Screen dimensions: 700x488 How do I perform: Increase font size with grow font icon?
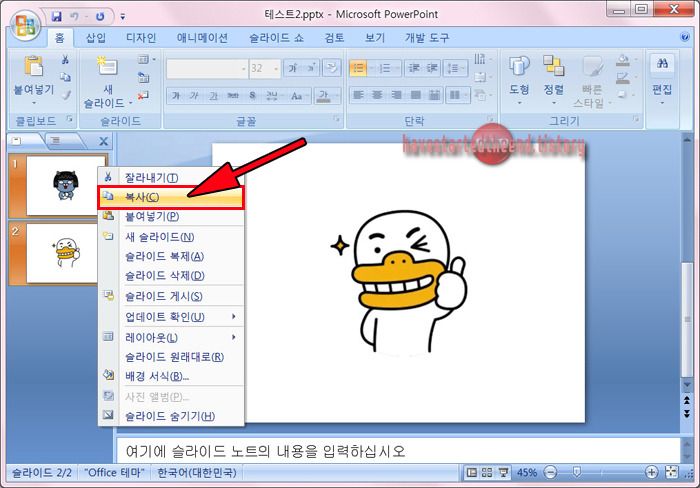point(292,68)
